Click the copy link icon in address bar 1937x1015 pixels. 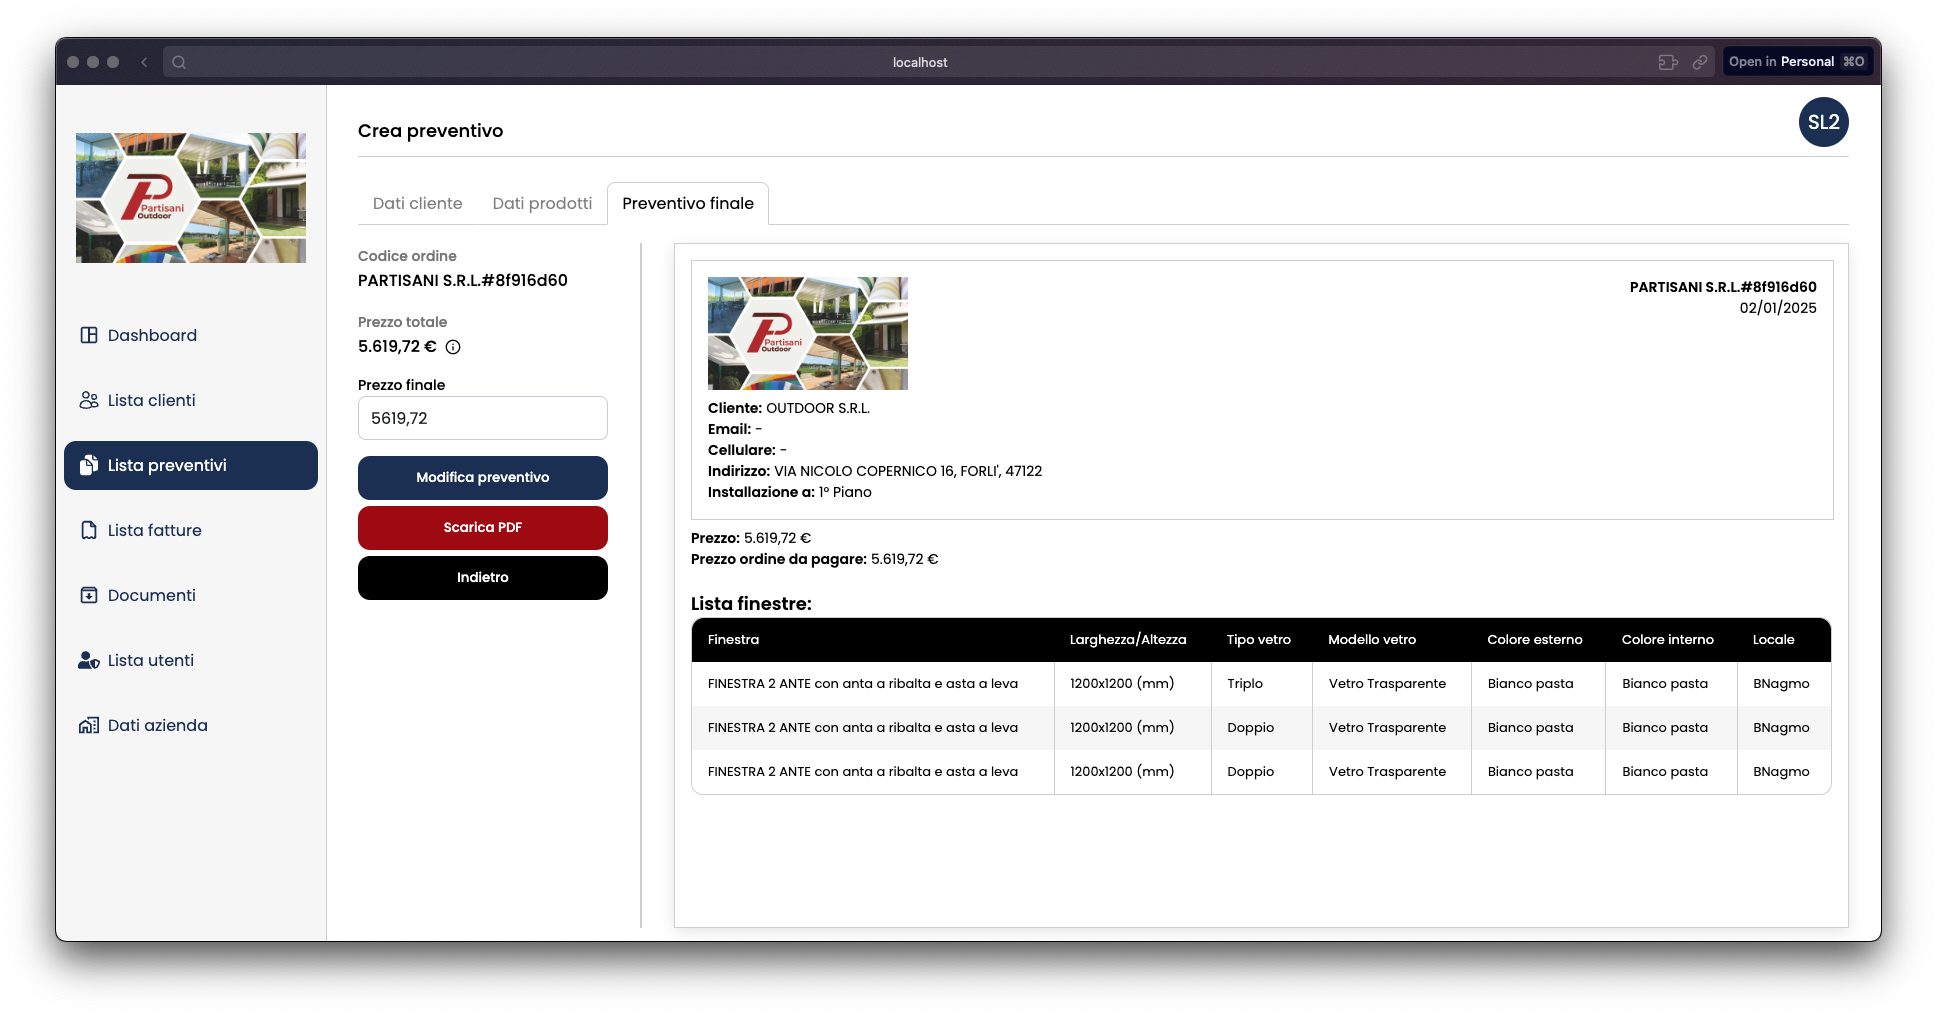pyautogui.click(x=1699, y=62)
